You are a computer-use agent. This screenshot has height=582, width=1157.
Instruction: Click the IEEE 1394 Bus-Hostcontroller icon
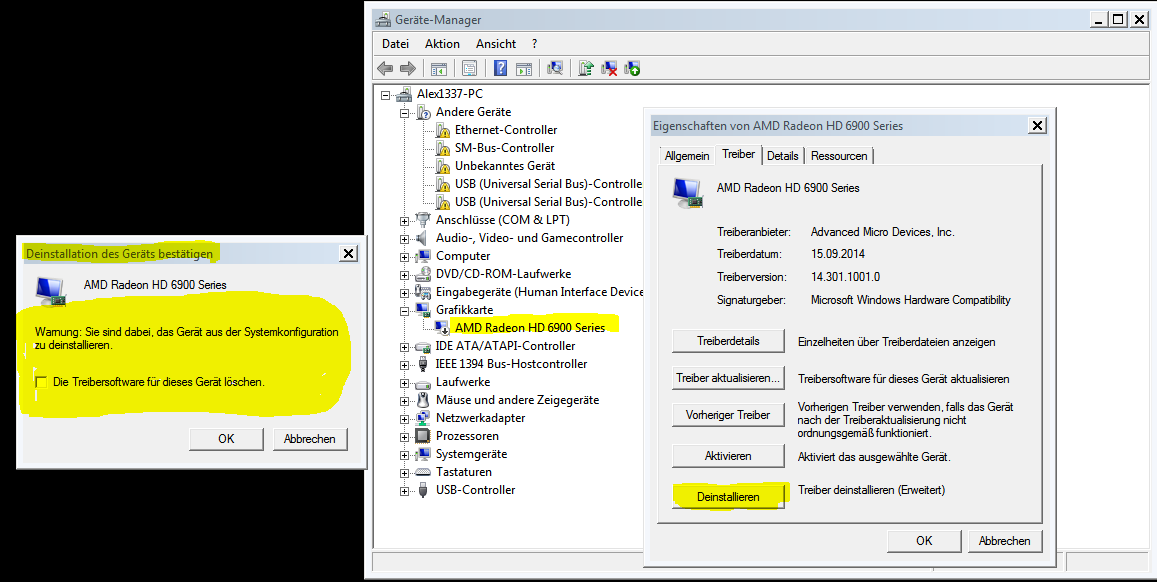423,364
